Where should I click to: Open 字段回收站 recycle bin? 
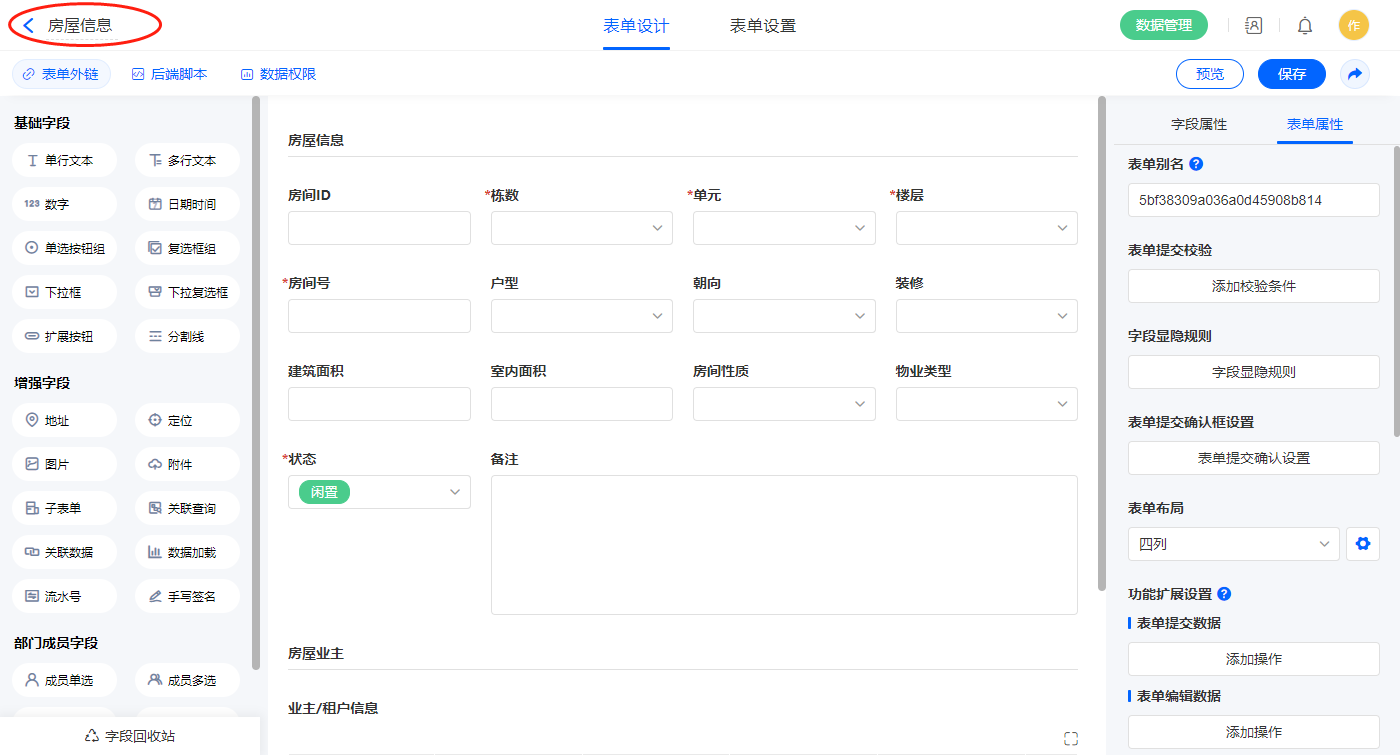pos(130,736)
